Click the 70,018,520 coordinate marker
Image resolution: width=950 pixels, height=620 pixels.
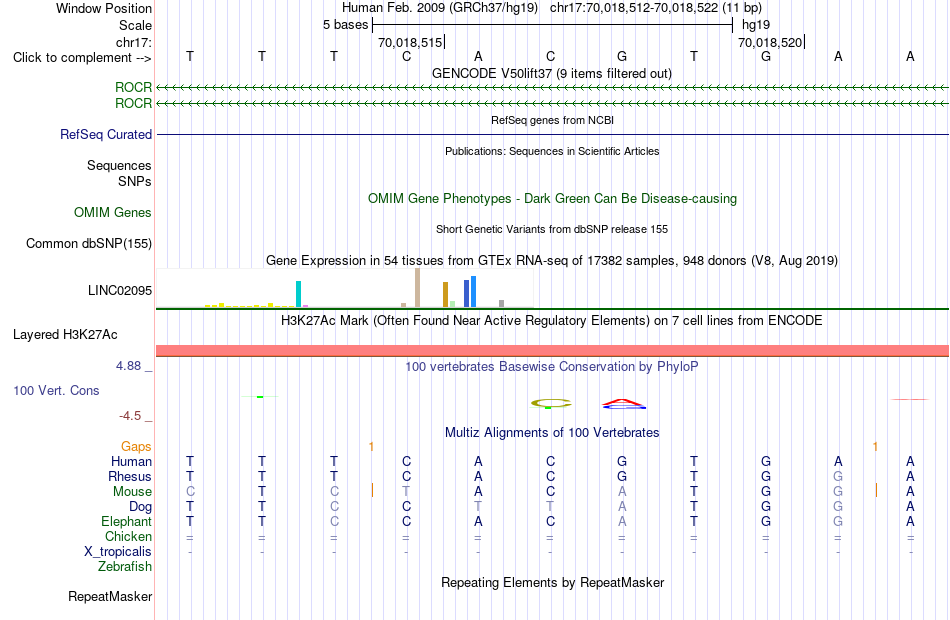(770, 42)
